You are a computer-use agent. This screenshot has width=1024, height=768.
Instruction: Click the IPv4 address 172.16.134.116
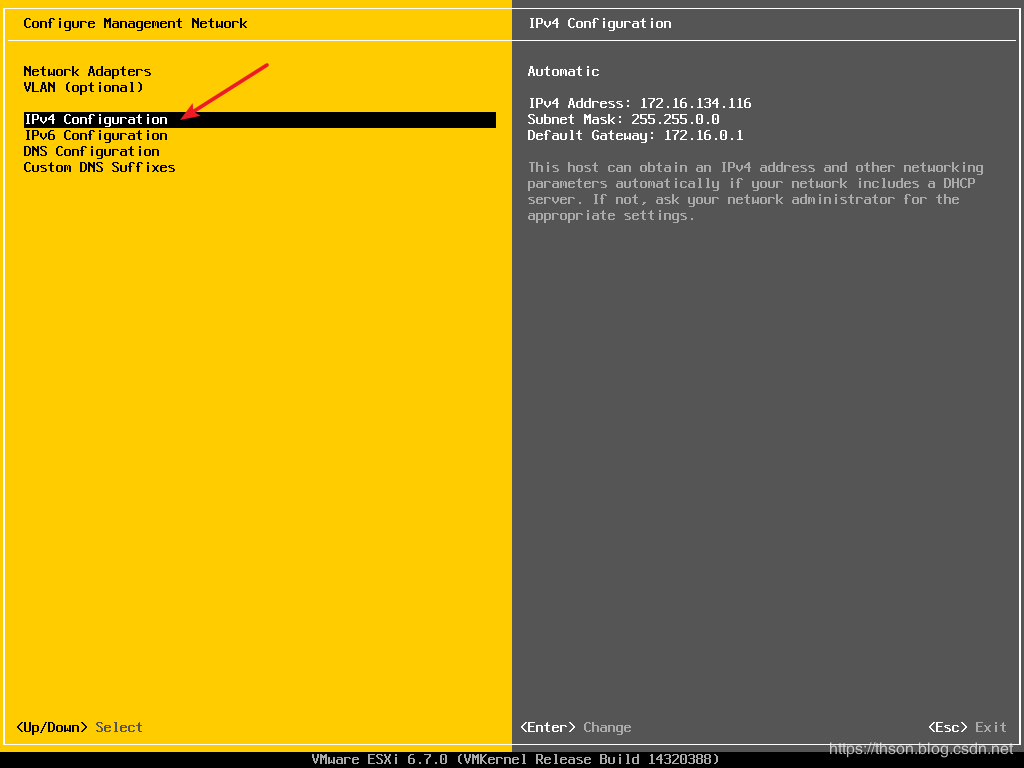(x=695, y=103)
